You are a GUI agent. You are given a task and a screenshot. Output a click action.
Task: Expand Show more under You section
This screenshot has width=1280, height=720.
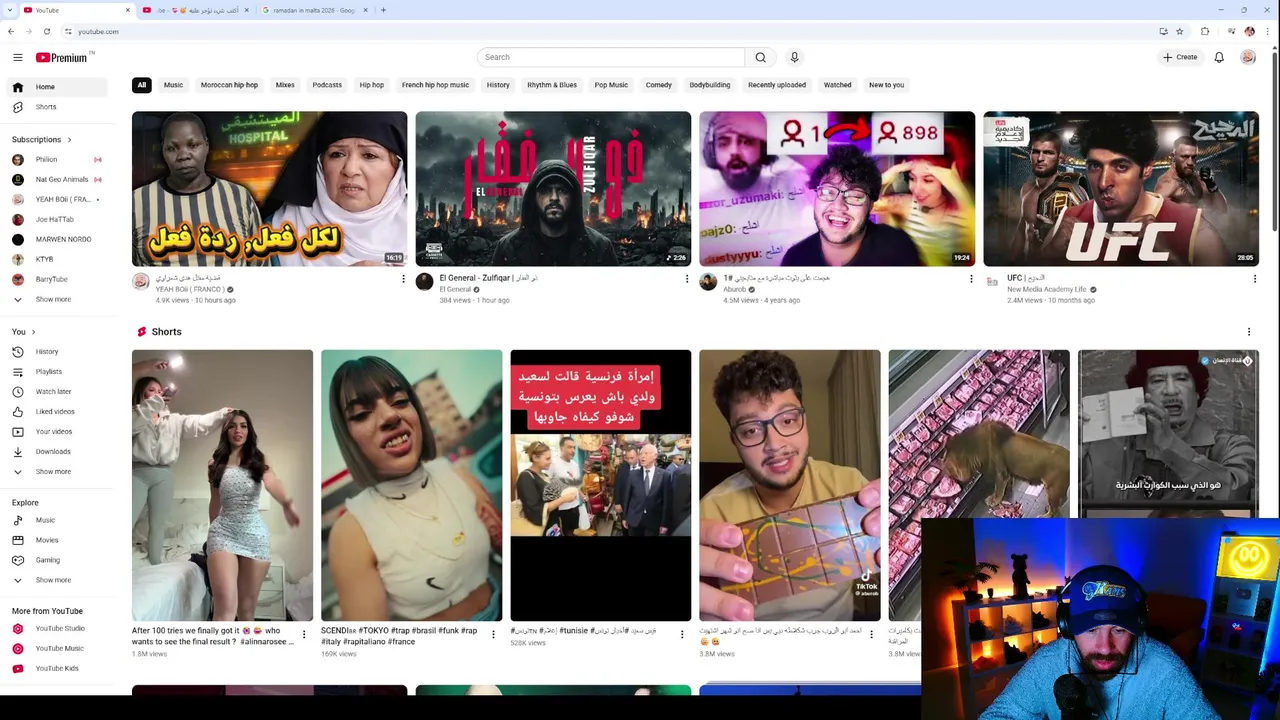(x=56, y=472)
